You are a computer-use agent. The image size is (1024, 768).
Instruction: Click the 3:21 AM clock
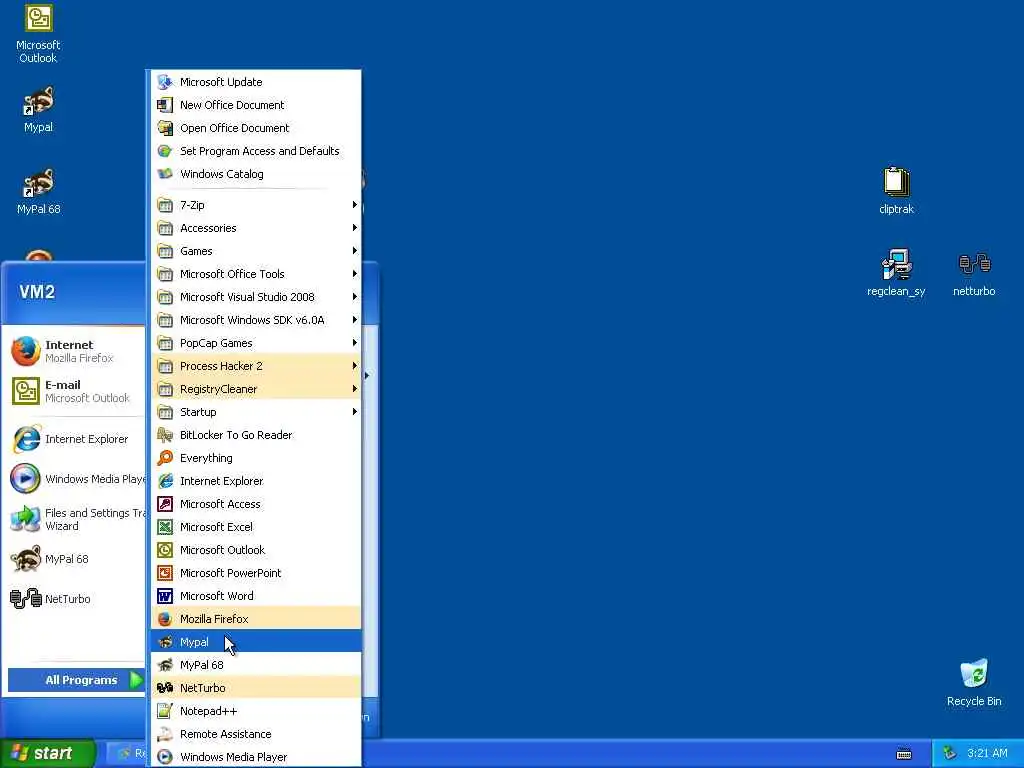click(x=987, y=753)
